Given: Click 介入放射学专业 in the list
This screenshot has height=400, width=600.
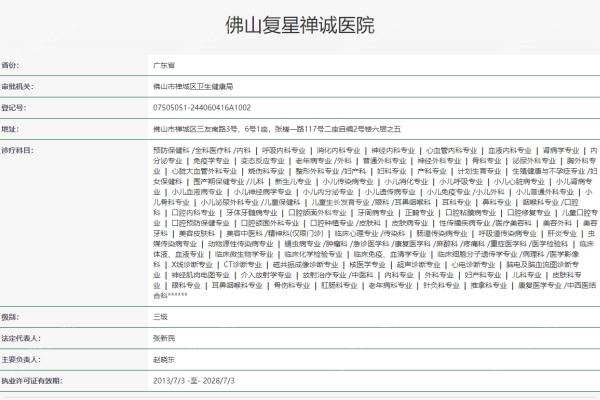Looking at the screenshot, I should 266,275.
